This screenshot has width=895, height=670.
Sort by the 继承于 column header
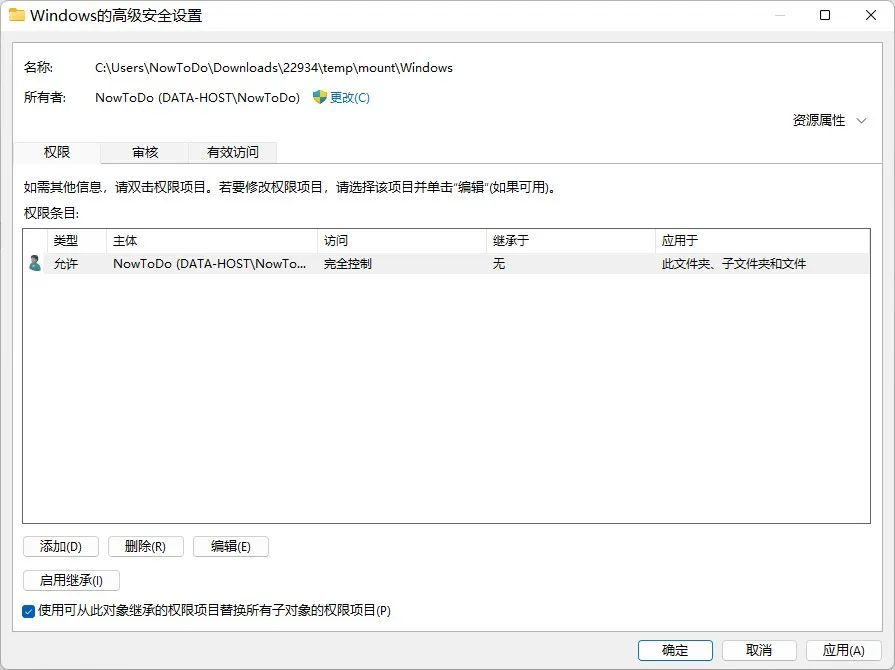point(571,241)
